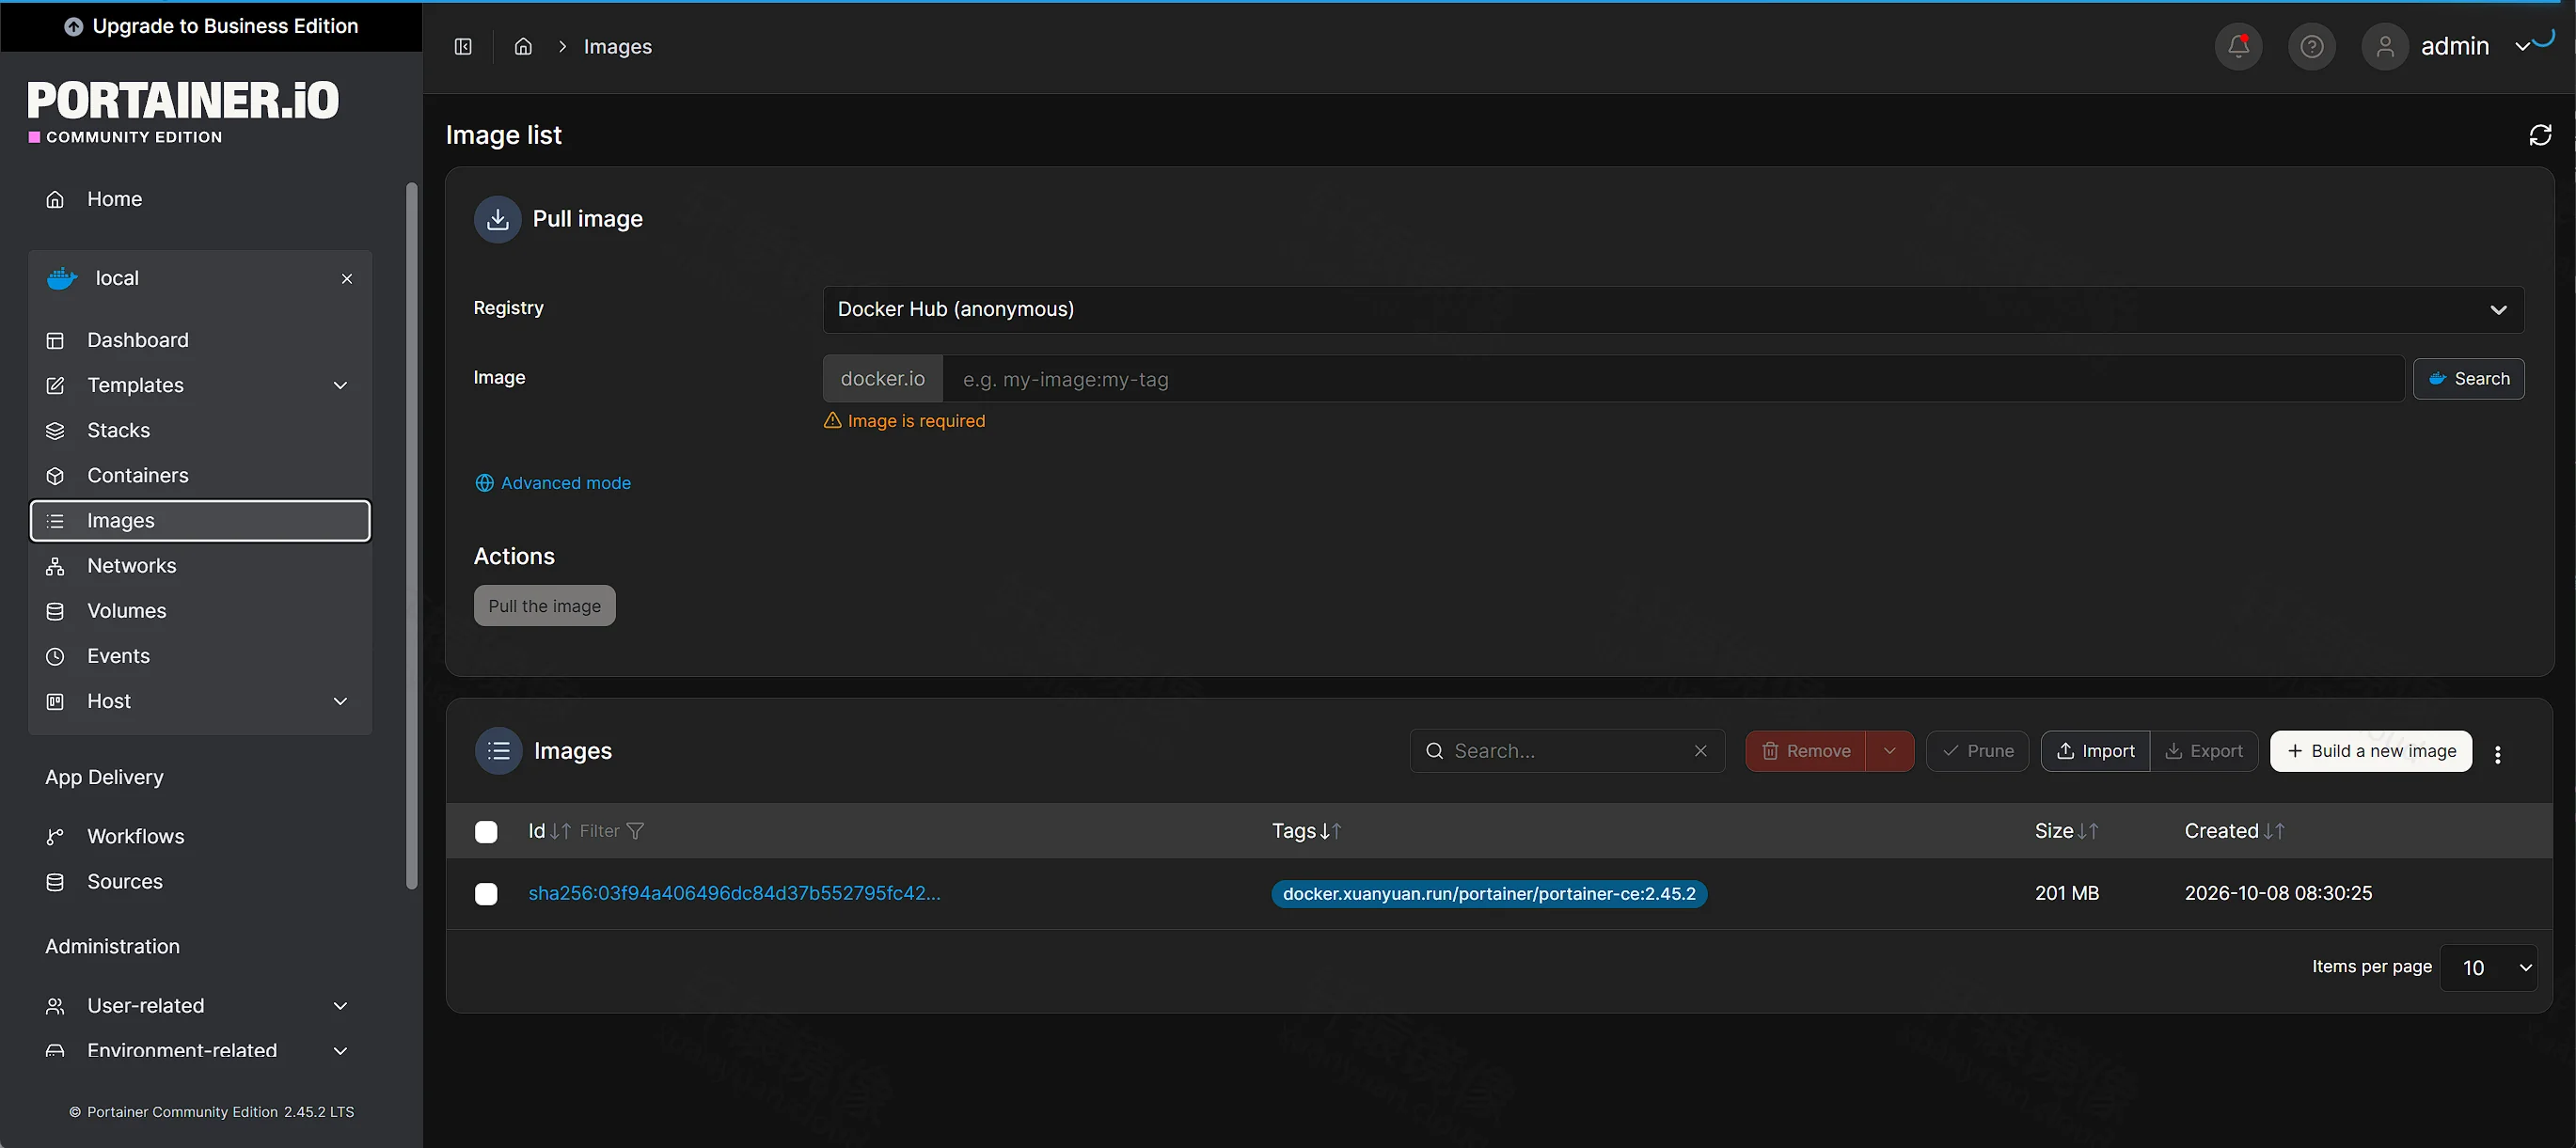Click the Upgrade to Business Edition banner

click(x=211, y=26)
